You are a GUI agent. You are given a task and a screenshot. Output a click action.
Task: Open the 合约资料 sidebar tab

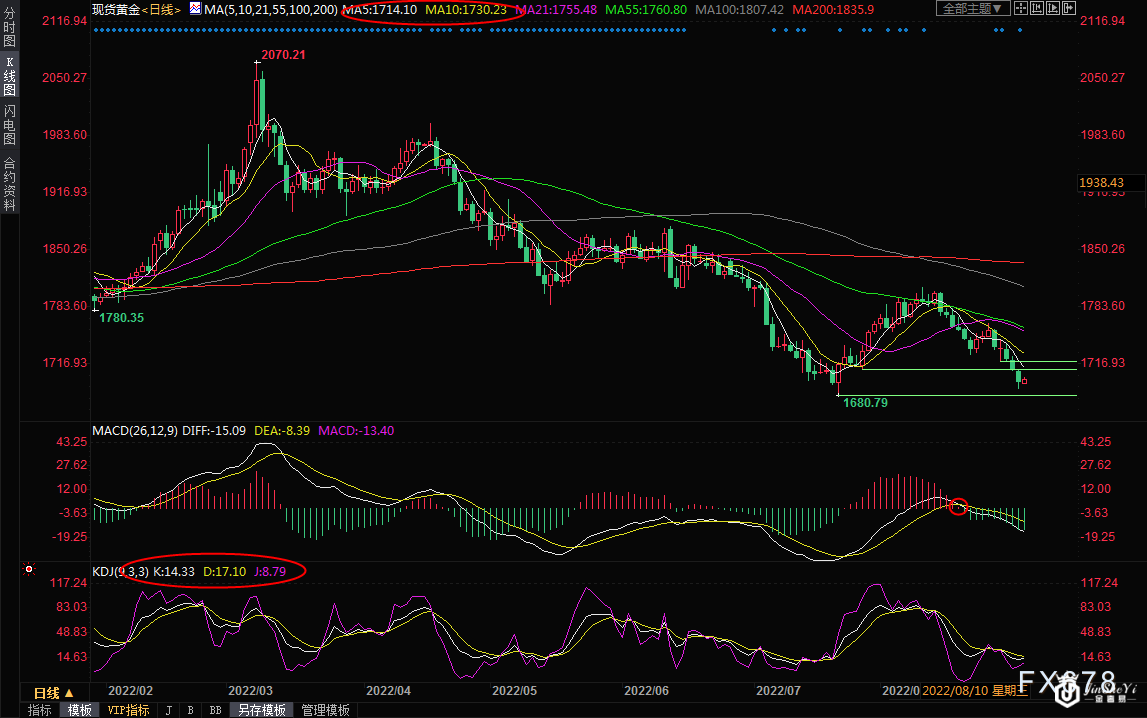(x=9, y=184)
